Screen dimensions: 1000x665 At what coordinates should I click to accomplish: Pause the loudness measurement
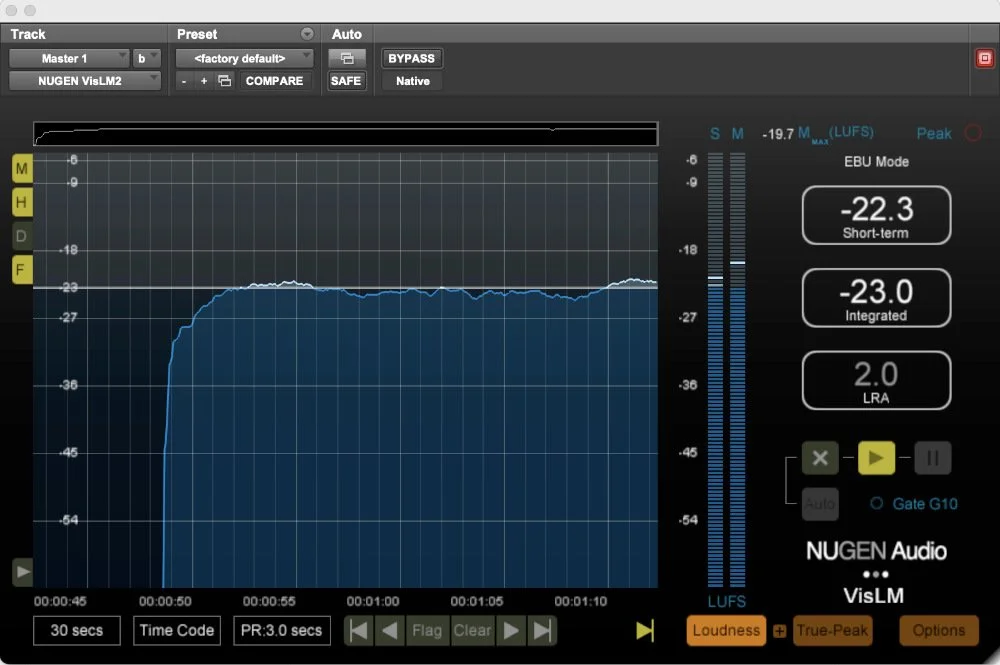click(932, 458)
